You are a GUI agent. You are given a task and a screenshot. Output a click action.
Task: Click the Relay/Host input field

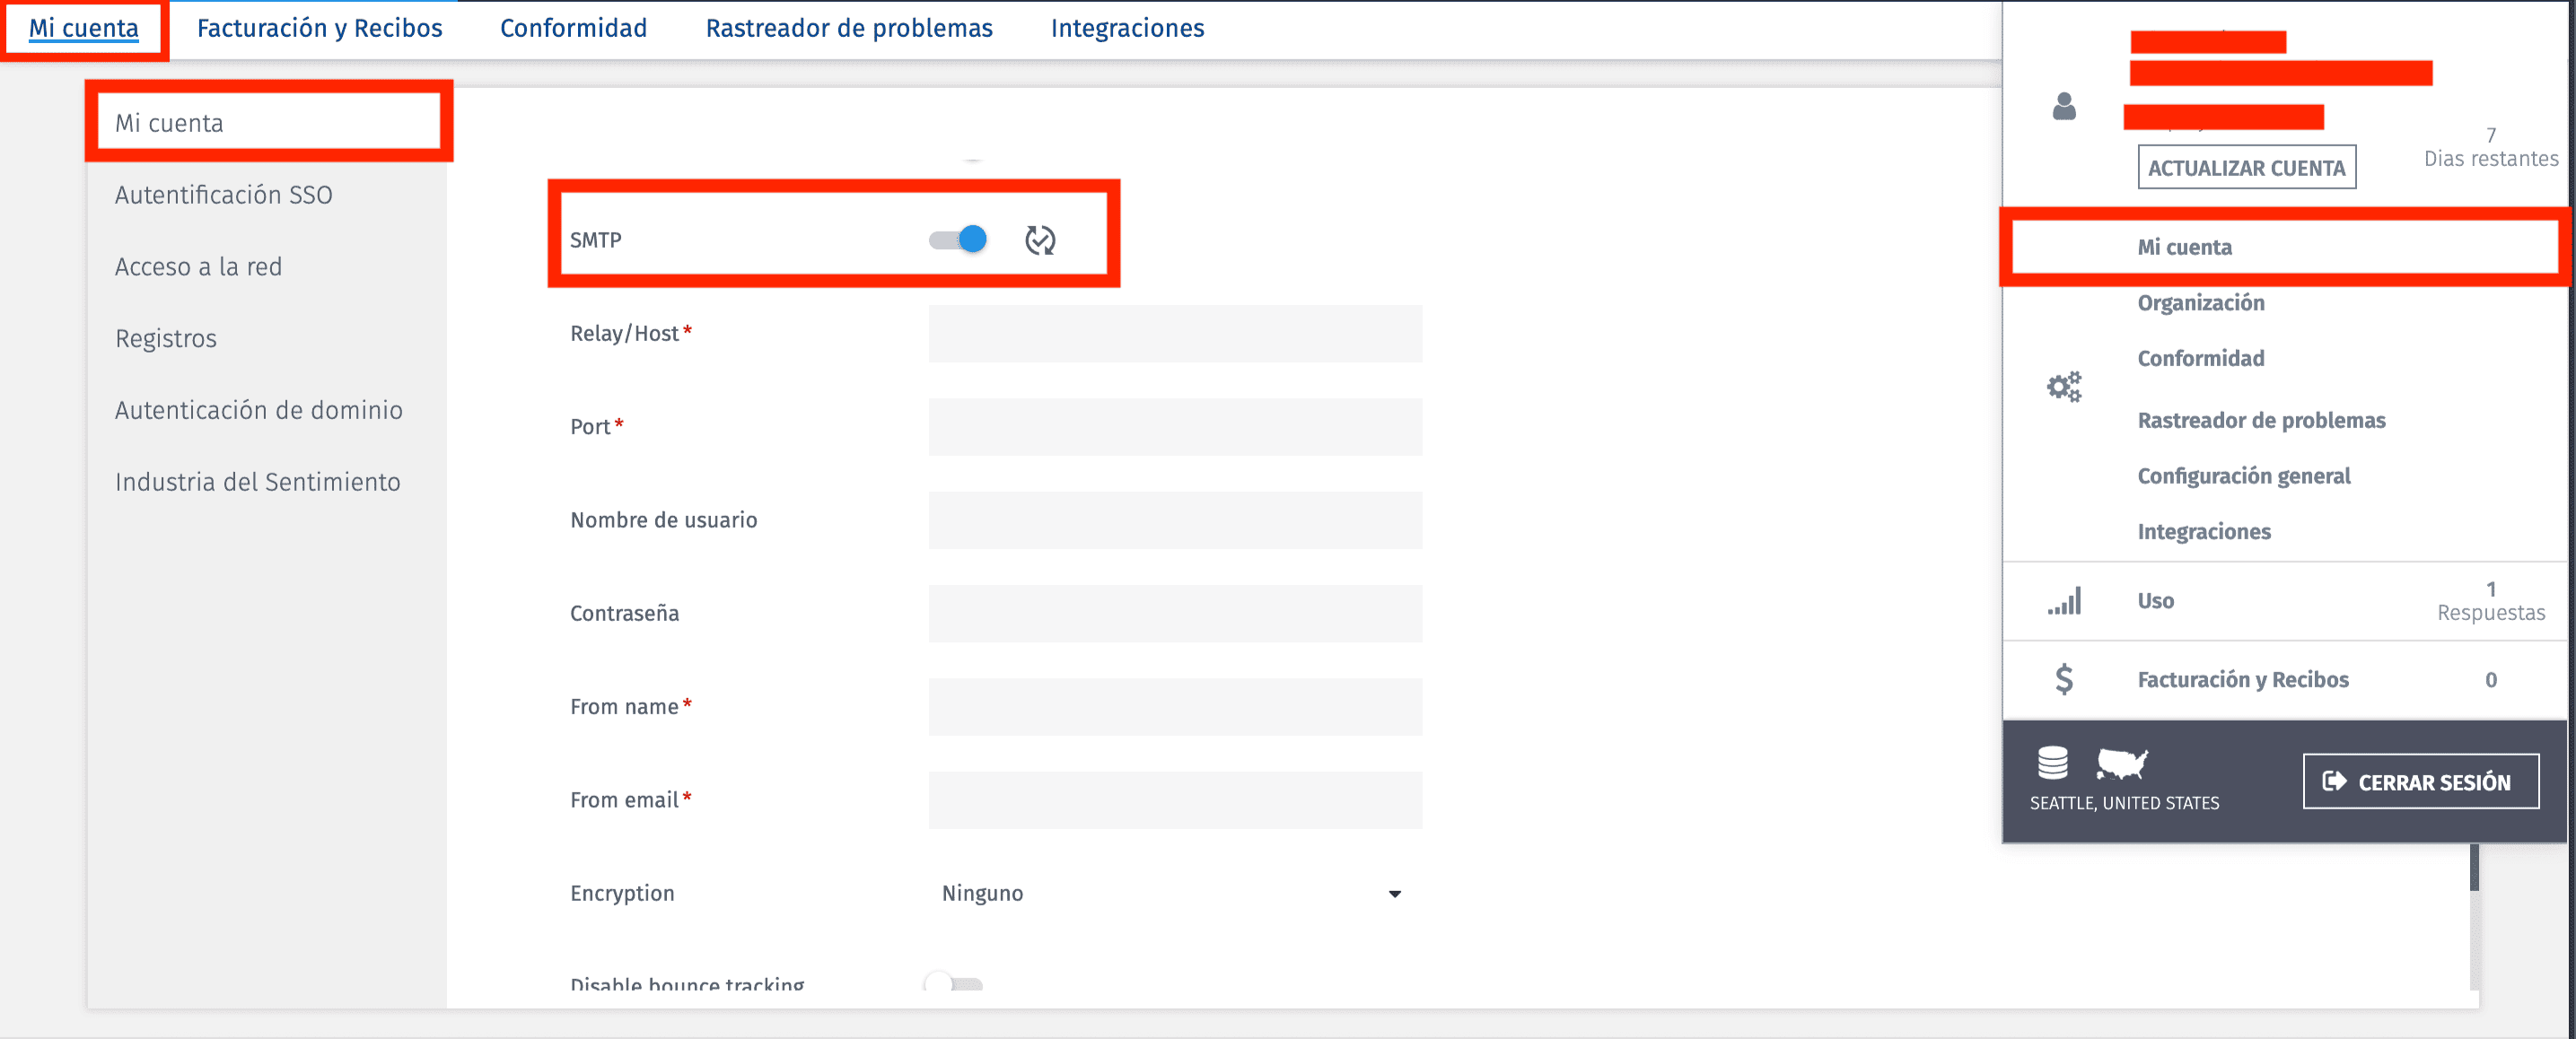[1174, 333]
